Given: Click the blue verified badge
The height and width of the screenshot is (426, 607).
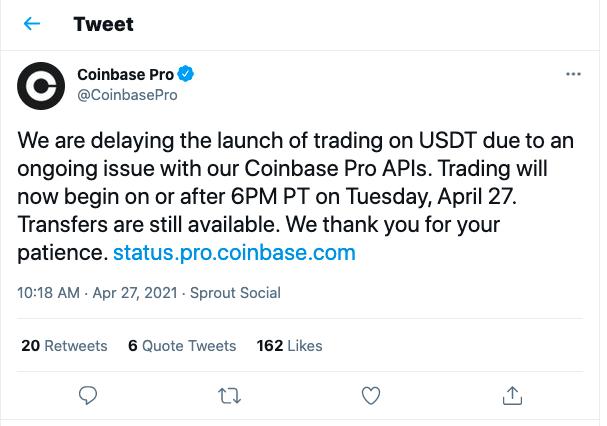Looking at the screenshot, I should pyautogui.click(x=187, y=74).
